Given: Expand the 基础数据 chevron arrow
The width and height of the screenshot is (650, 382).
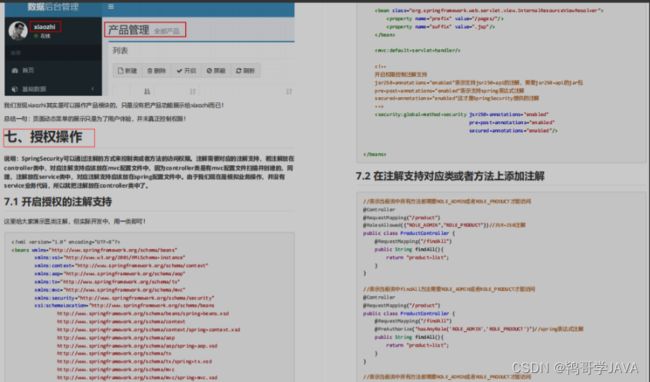Looking at the screenshot, I should click(92, 89).
